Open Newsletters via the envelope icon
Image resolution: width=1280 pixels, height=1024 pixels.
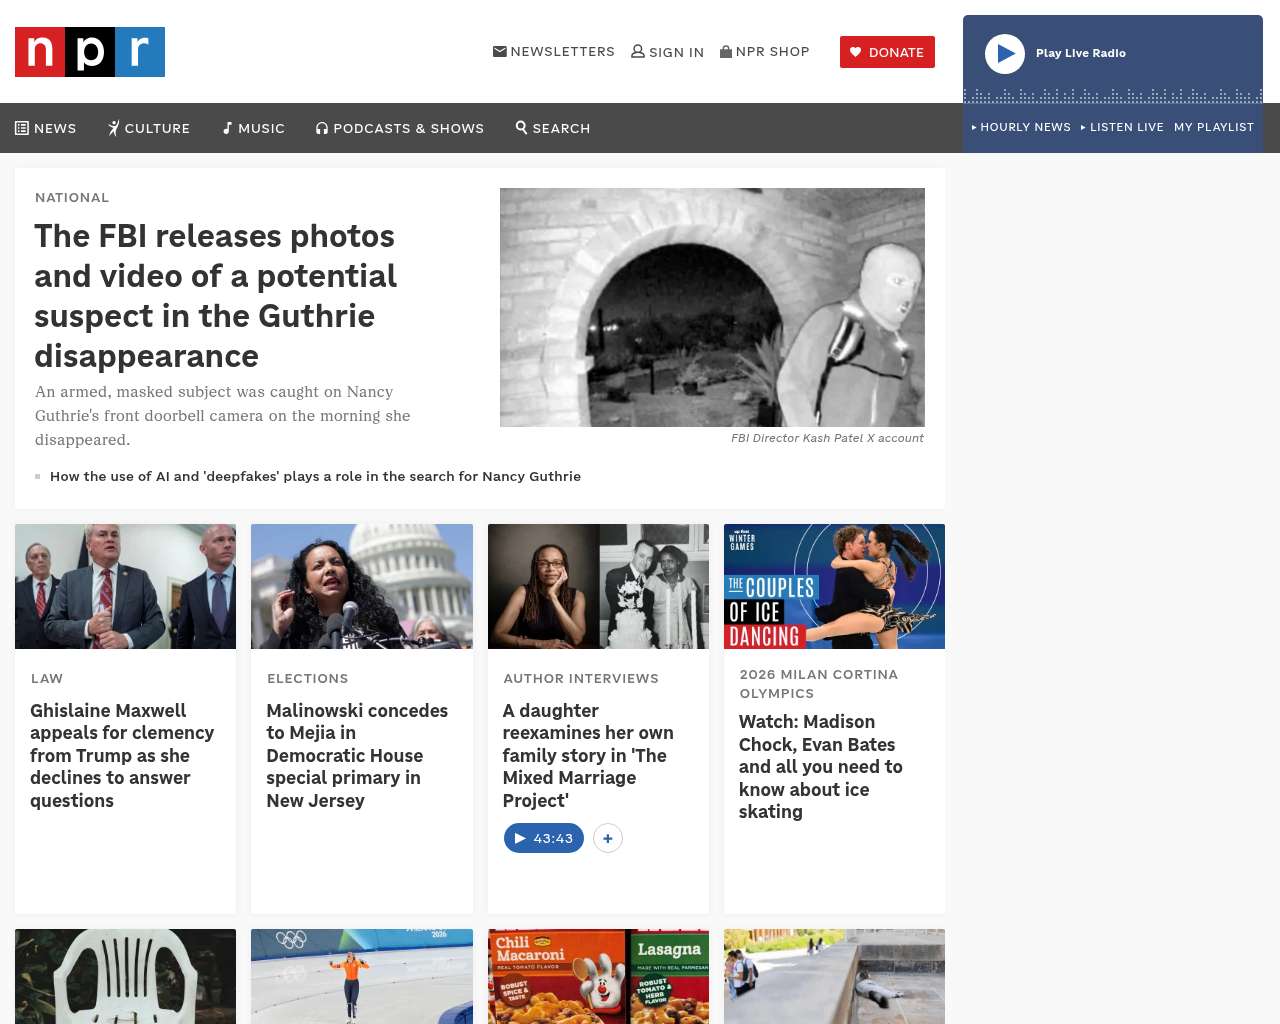click(x=500, y=52)
